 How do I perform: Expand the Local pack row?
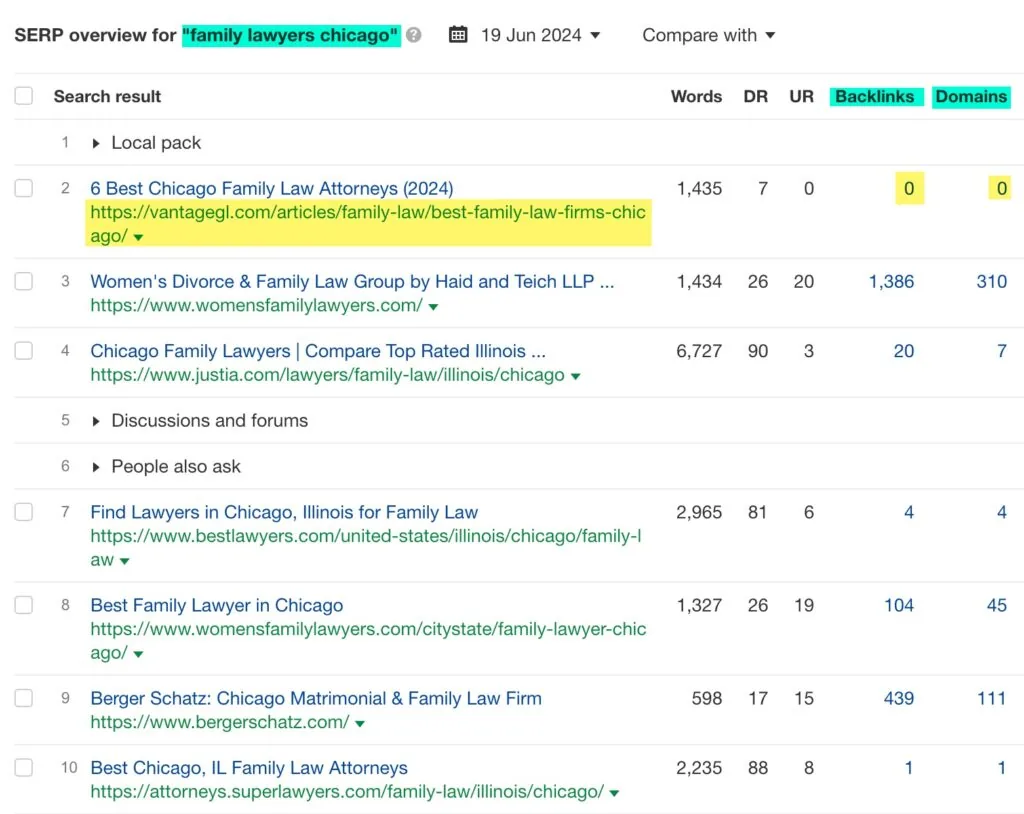pos(97,143)
